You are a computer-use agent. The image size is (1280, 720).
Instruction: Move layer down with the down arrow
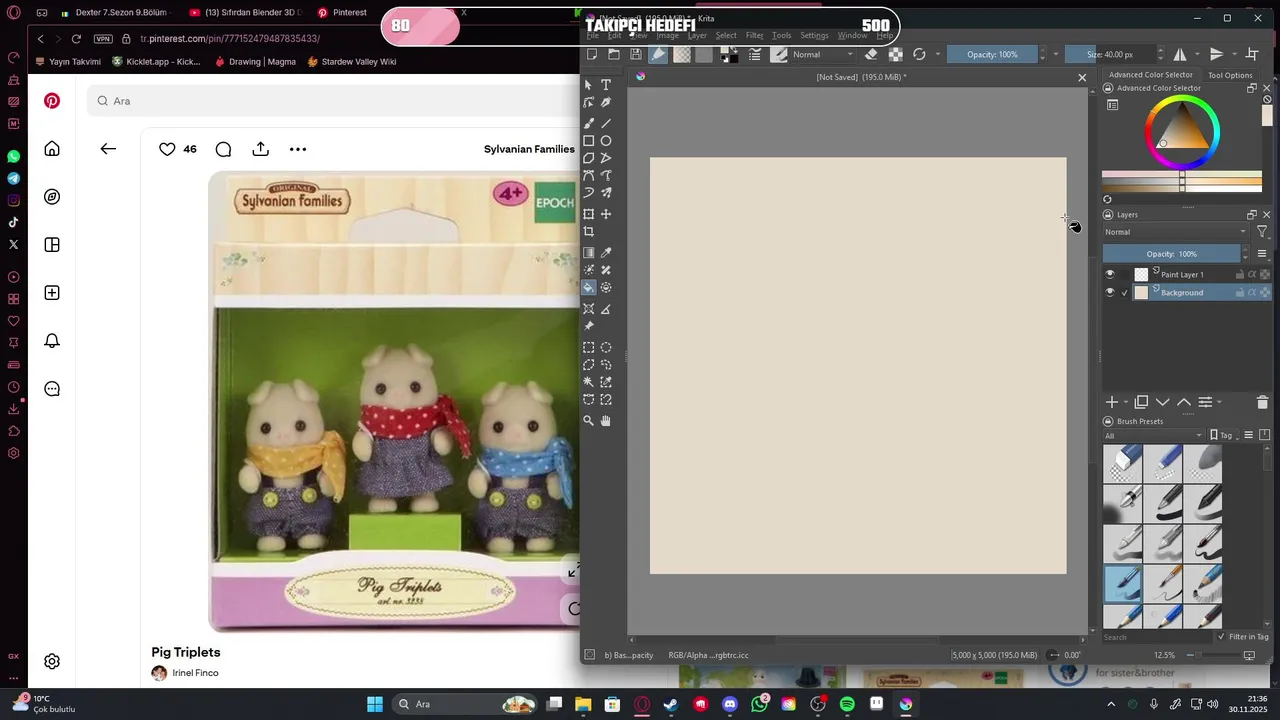pos(1163,402)
